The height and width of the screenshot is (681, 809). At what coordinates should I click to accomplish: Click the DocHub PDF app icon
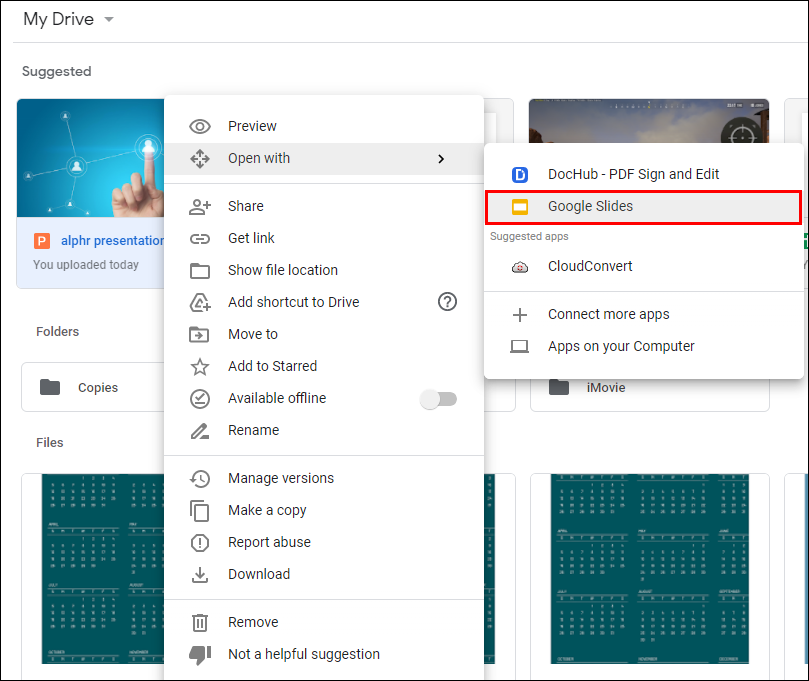click(519, 175)
